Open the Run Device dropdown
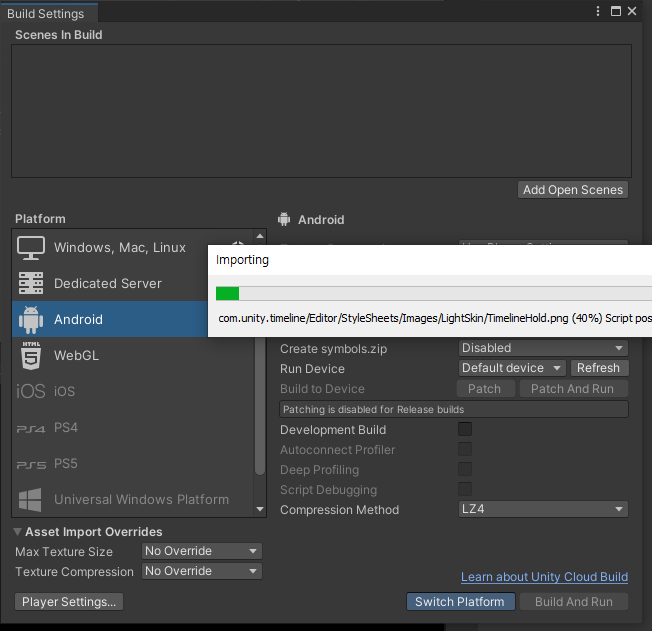Image resolution: width=652 pixels, height=631 pixels. tap(512, 368)
